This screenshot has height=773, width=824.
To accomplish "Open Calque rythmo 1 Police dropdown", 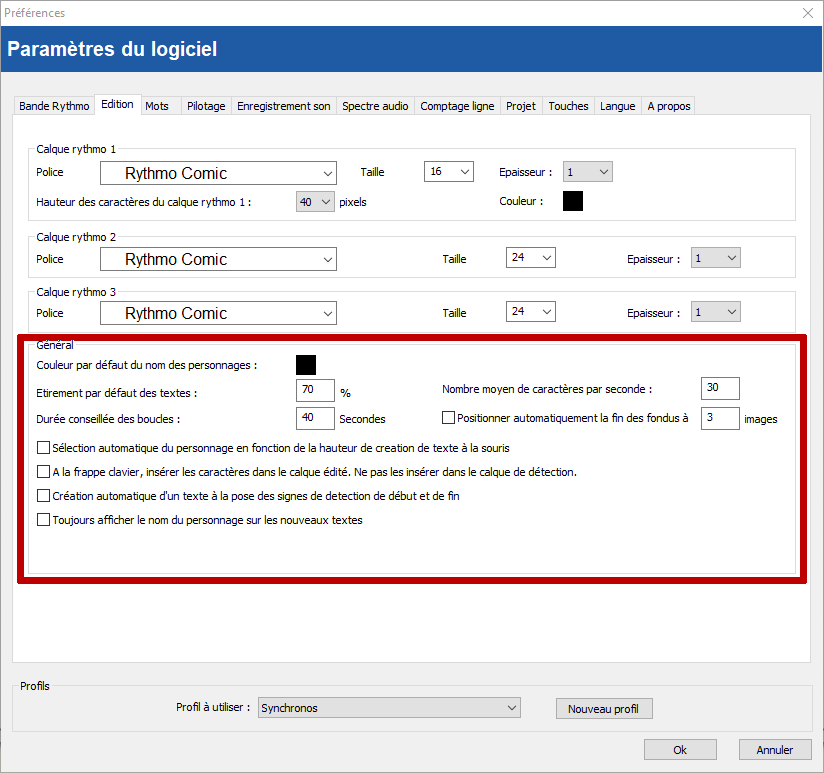I will click(218, 173).
